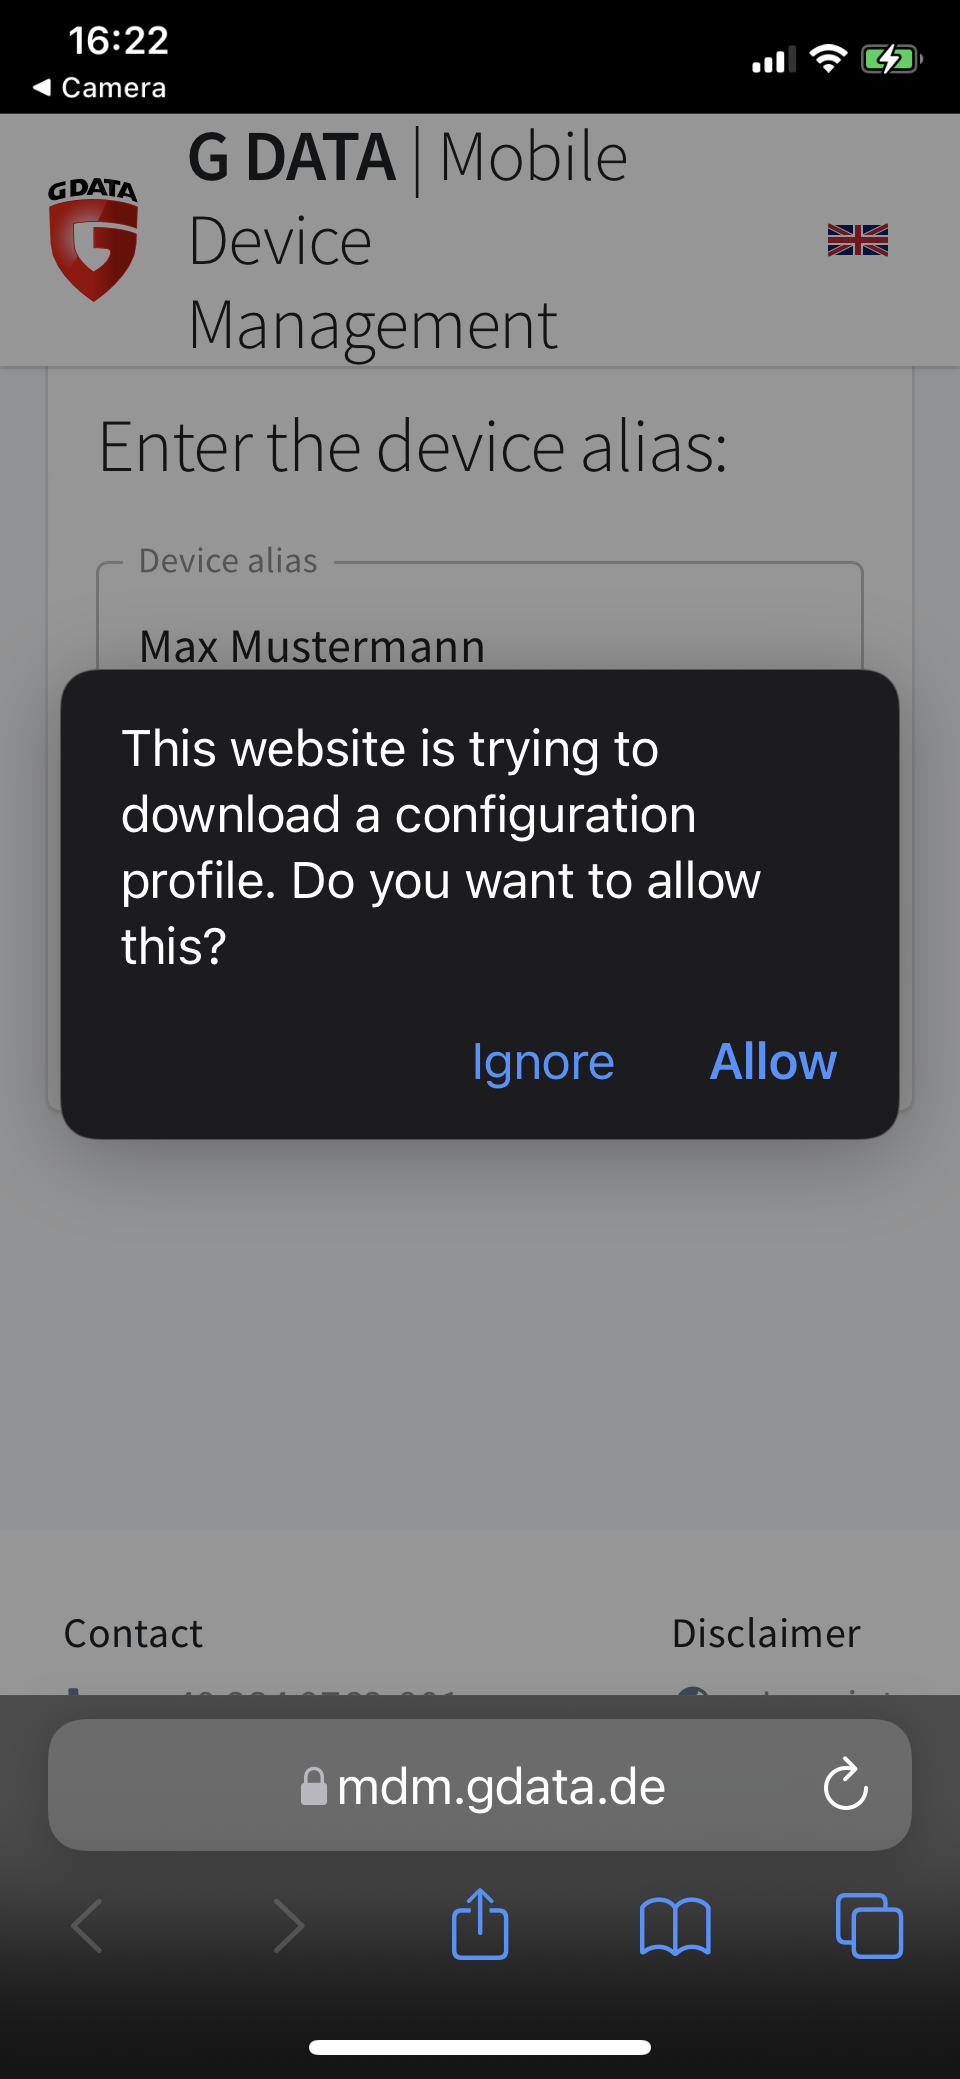Image resolution: width=960 pixels, height=2079 pixels.
Task: Open the UK flag language selector
Action: 857,240
